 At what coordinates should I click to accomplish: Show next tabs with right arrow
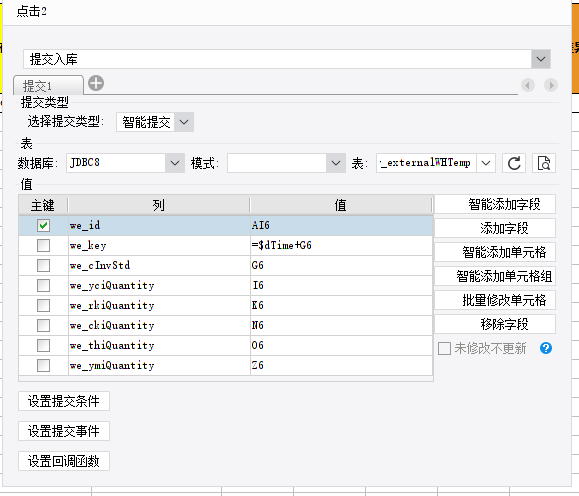tap(551, 86)
